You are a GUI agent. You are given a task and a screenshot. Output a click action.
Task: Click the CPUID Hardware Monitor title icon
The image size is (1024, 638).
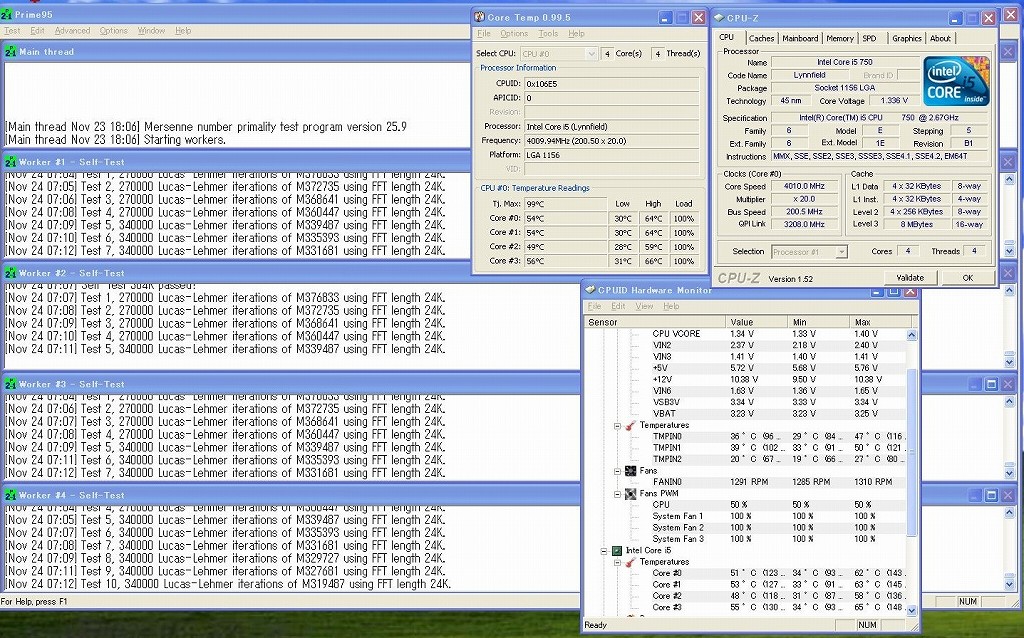click(x=591, y=290)
